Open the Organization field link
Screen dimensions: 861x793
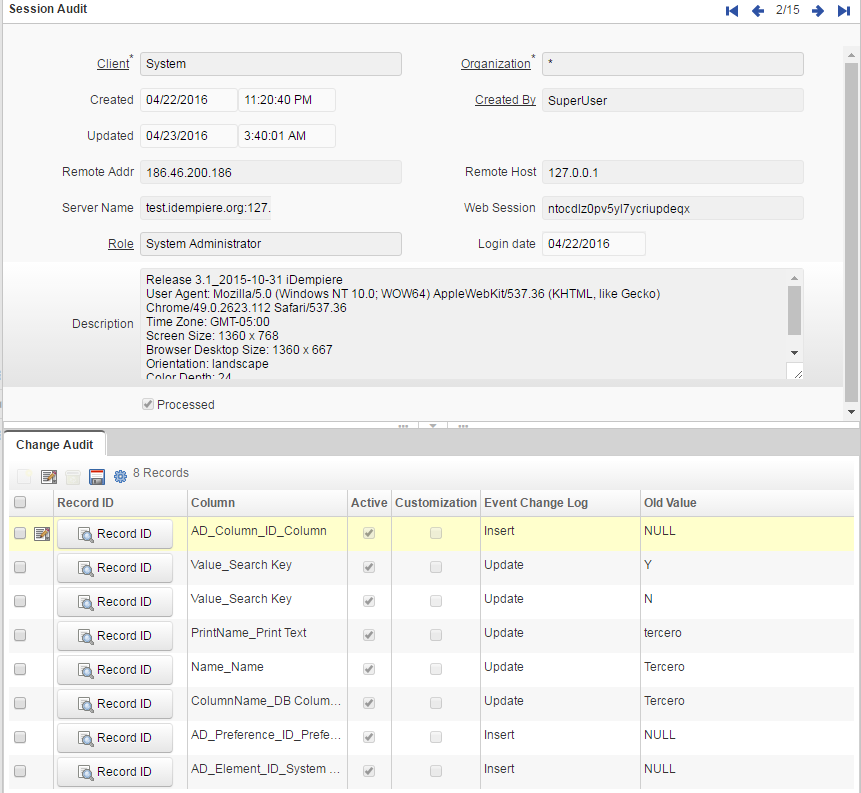[x=495, y=64]
